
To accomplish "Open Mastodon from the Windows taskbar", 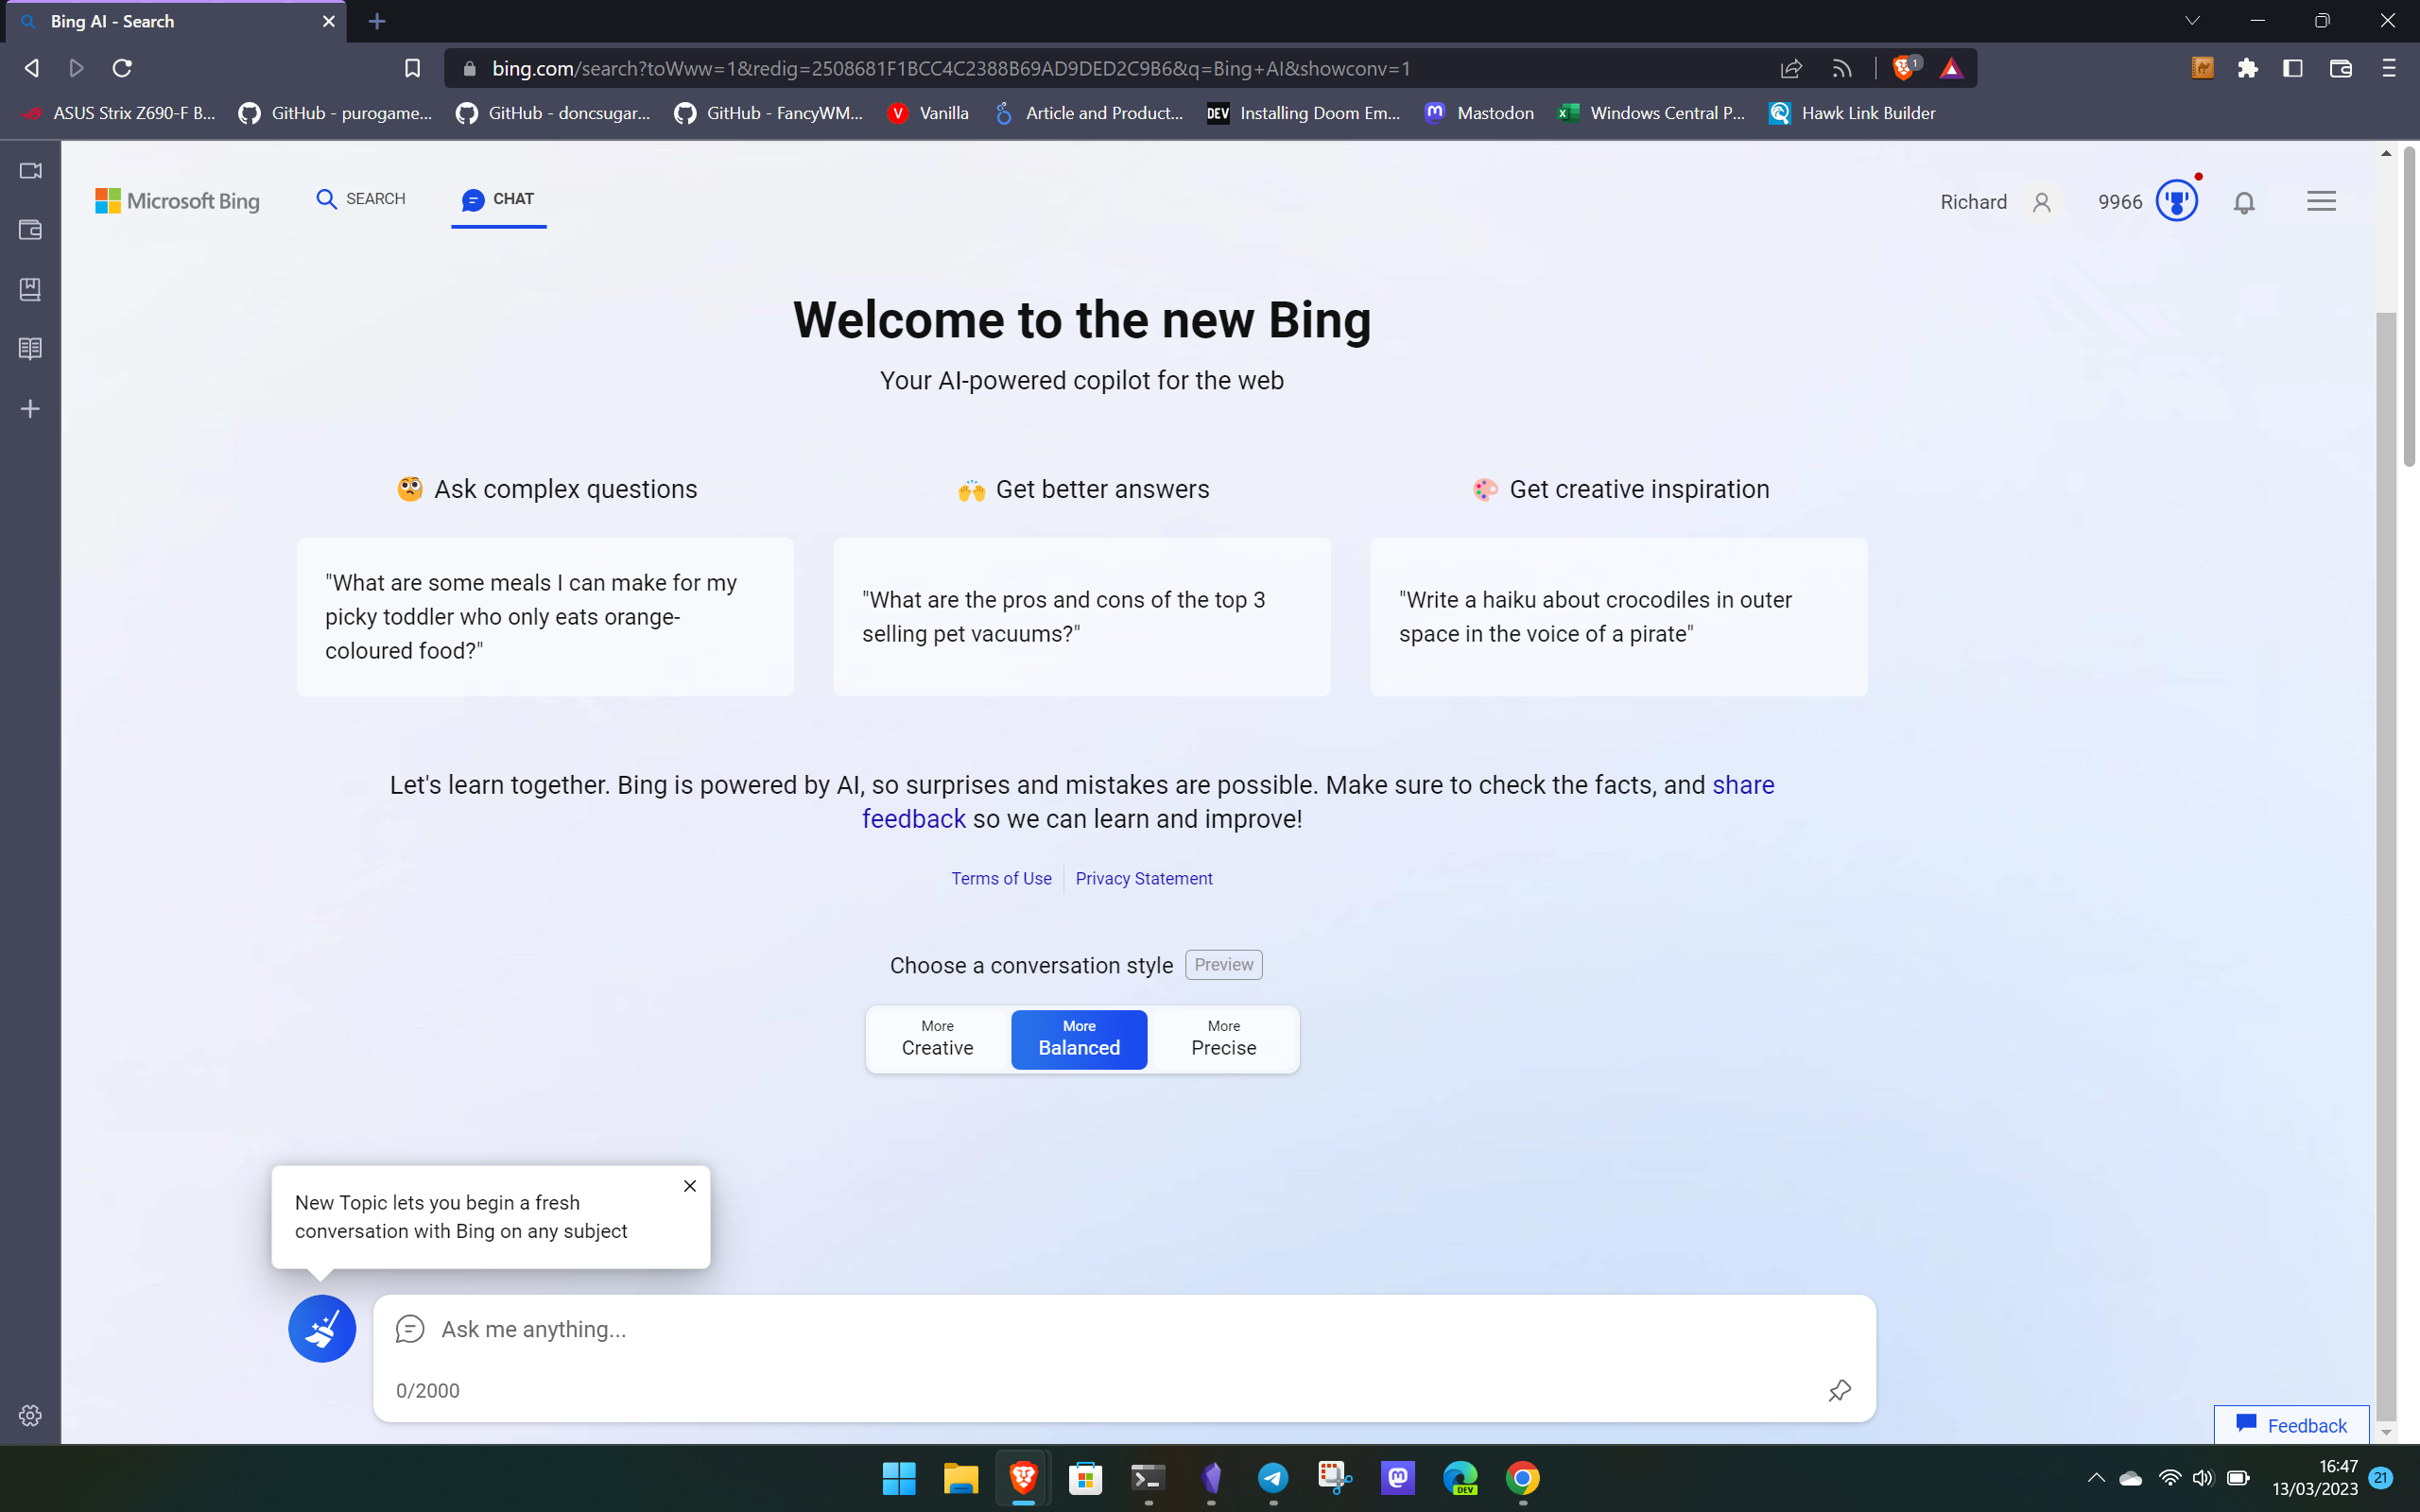I will pos(1398,1479).
